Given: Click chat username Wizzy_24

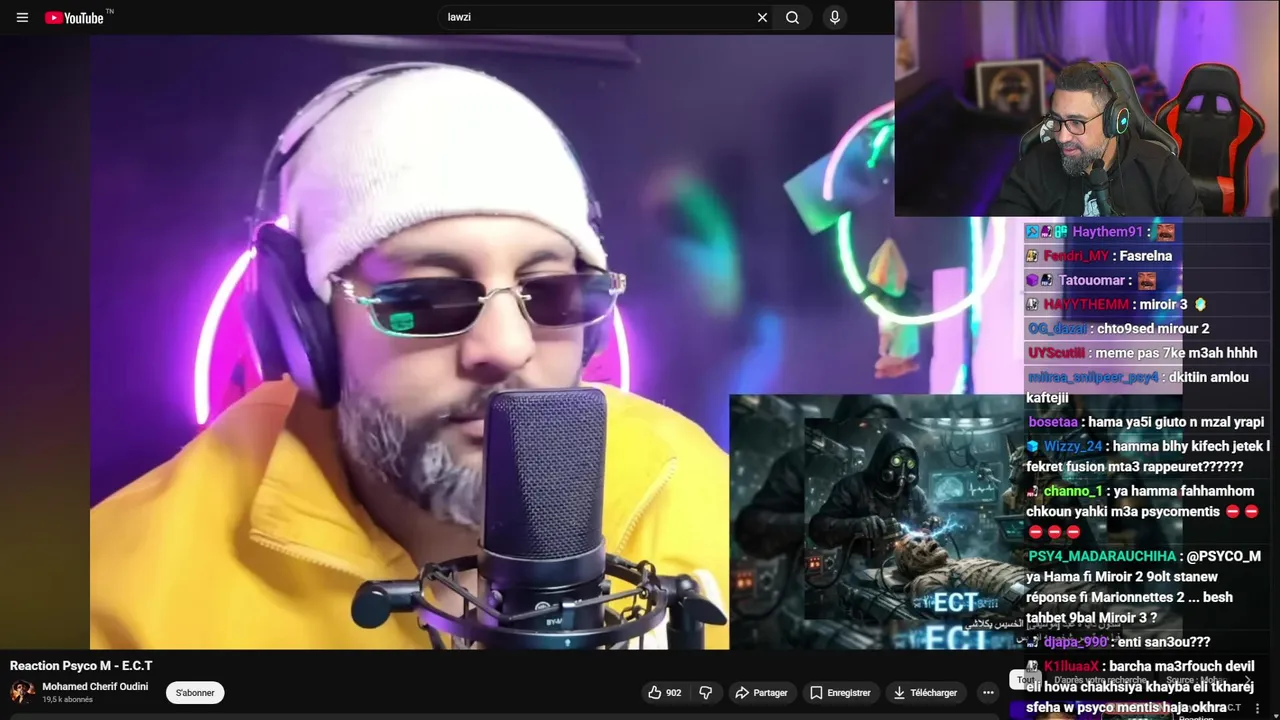Looking at the screenshot, I should (1072, 447).
